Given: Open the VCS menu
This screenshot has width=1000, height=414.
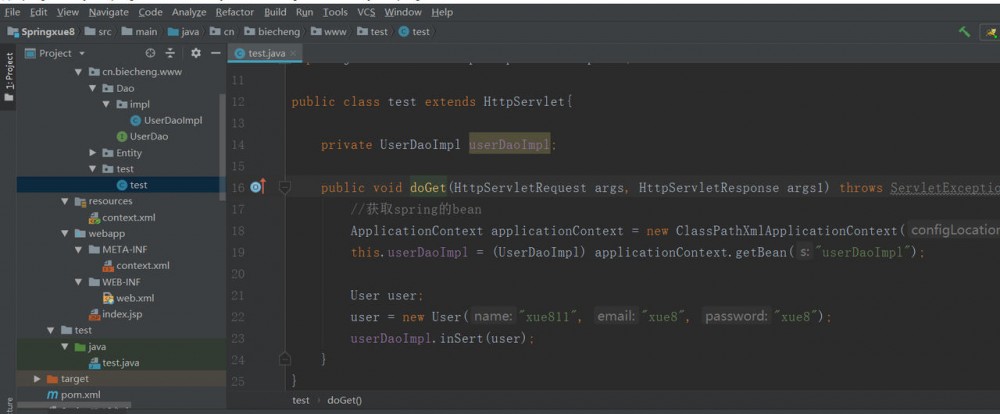Looking at the screenshot, I should click(x=366, y=12).
